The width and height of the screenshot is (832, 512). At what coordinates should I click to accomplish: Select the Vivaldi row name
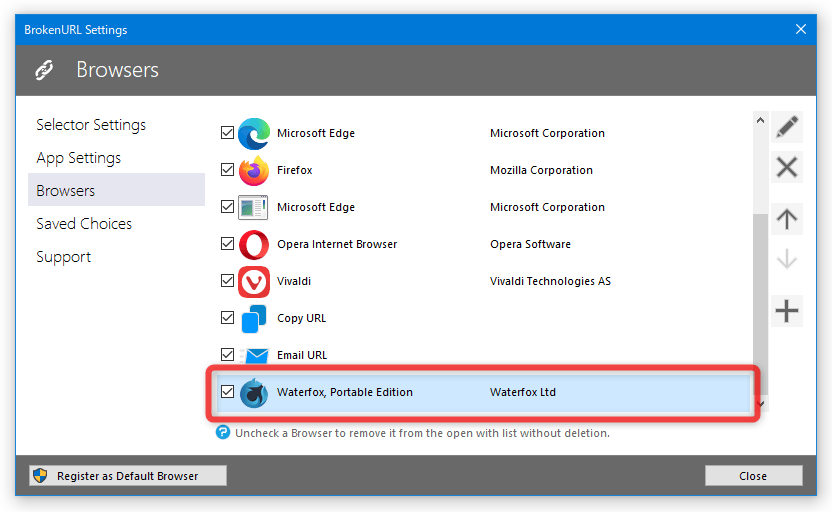point(294,281)
